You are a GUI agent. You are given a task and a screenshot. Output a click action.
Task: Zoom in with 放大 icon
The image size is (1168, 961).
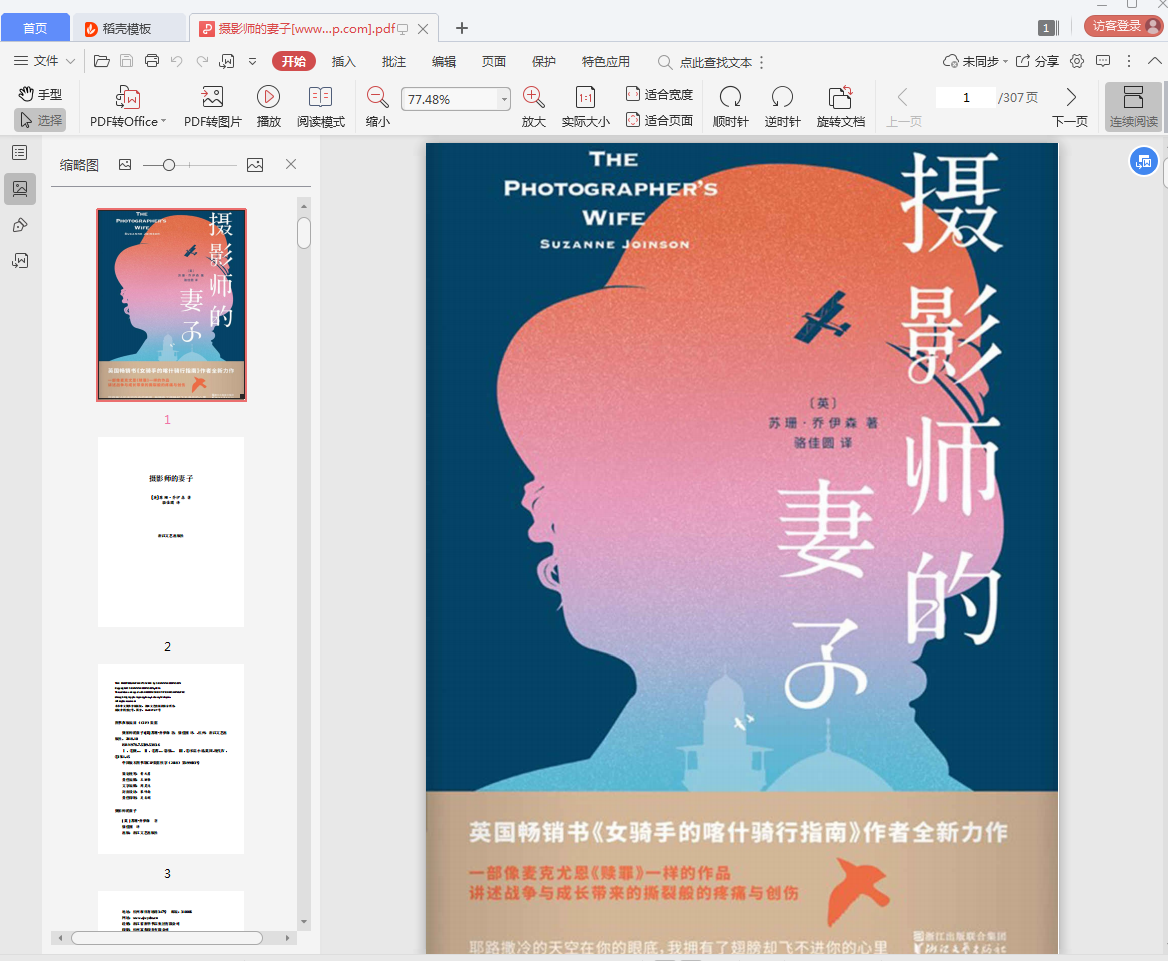(533, 107)
